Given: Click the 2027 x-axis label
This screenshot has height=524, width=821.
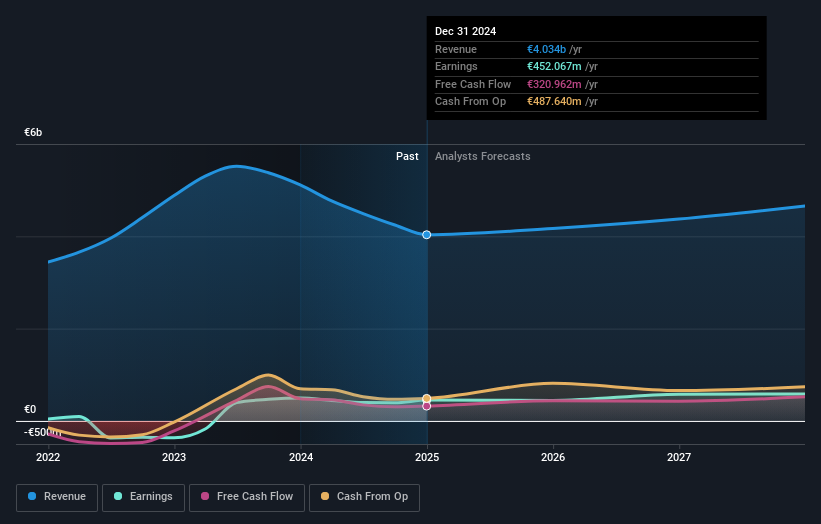Looking at the screenshot, I should [x=679, y=458].
